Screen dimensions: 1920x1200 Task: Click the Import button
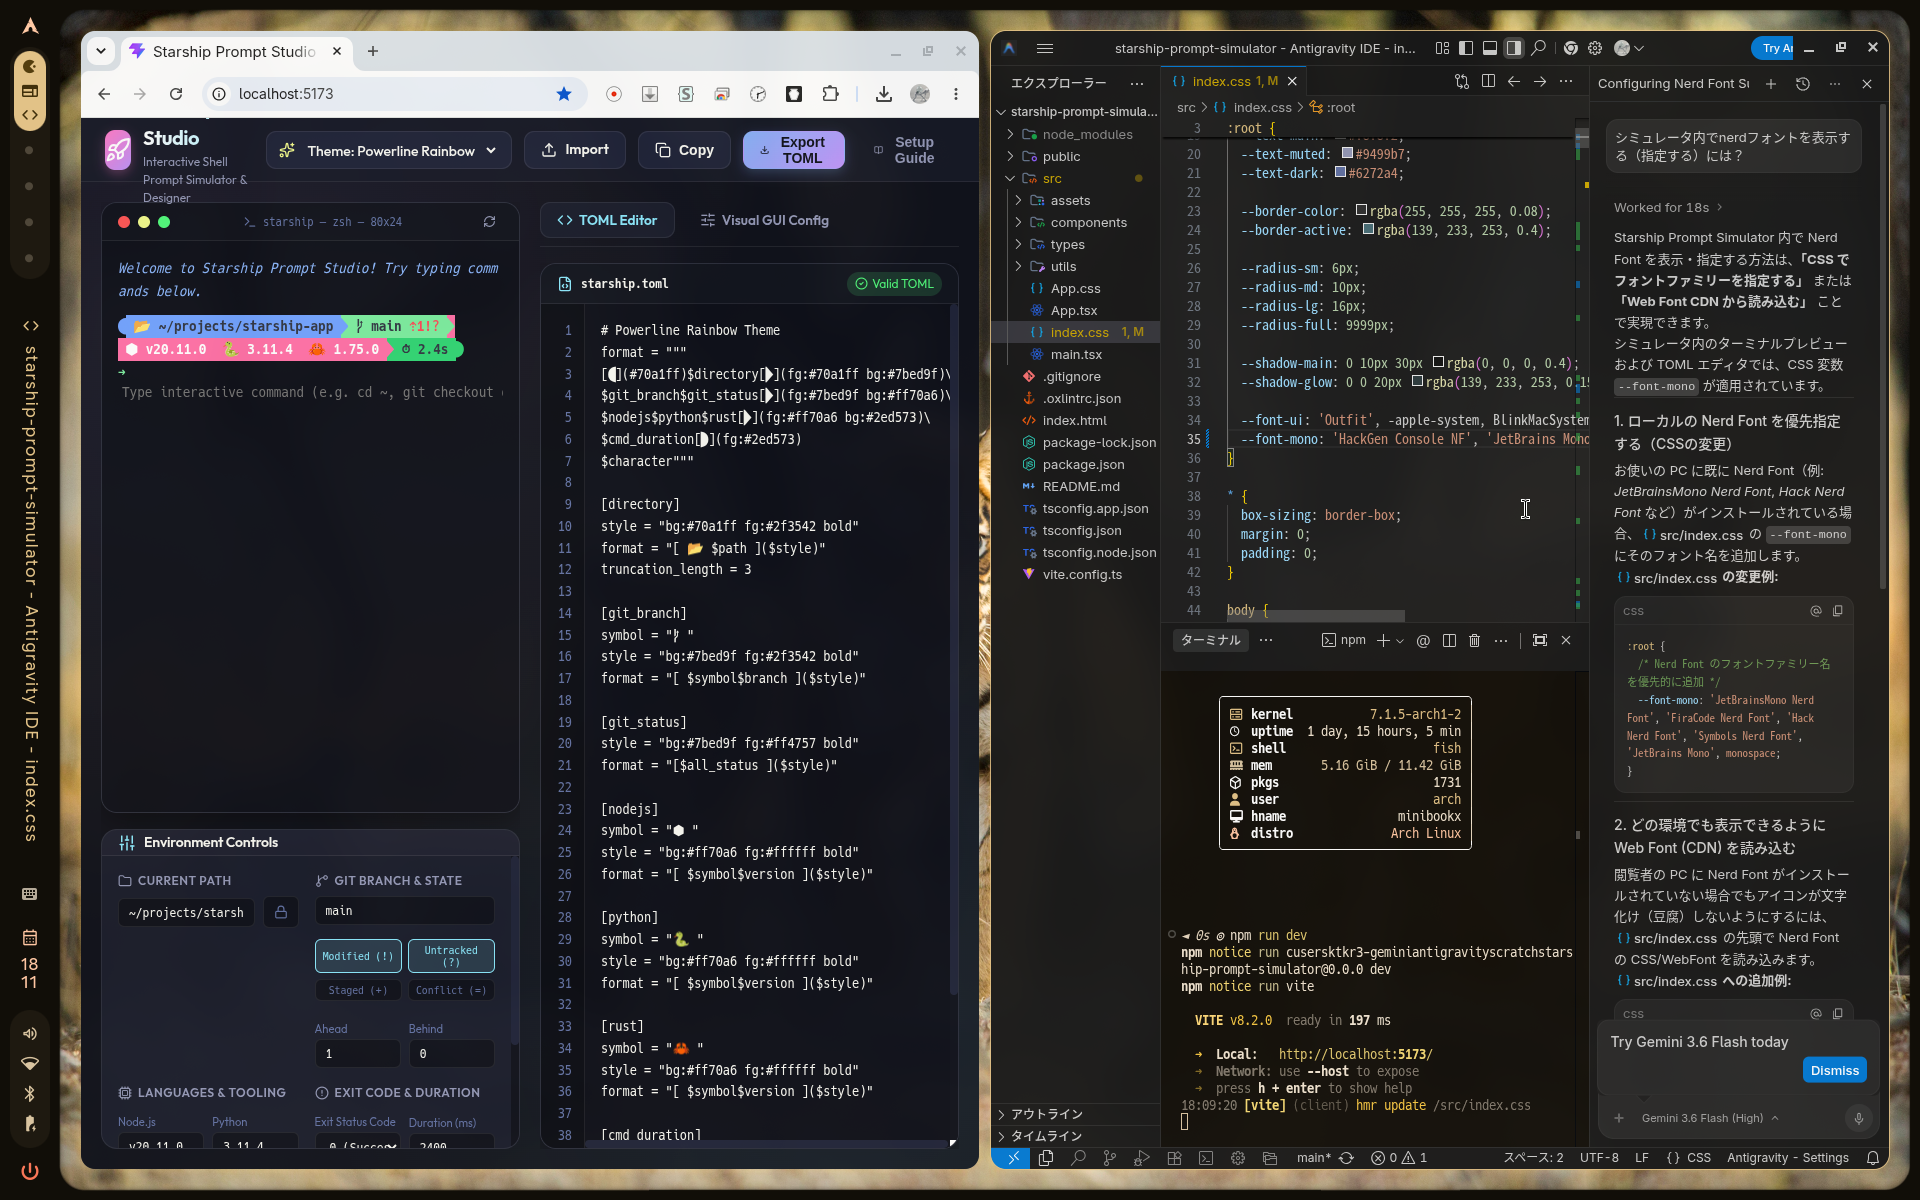[575, 150]
